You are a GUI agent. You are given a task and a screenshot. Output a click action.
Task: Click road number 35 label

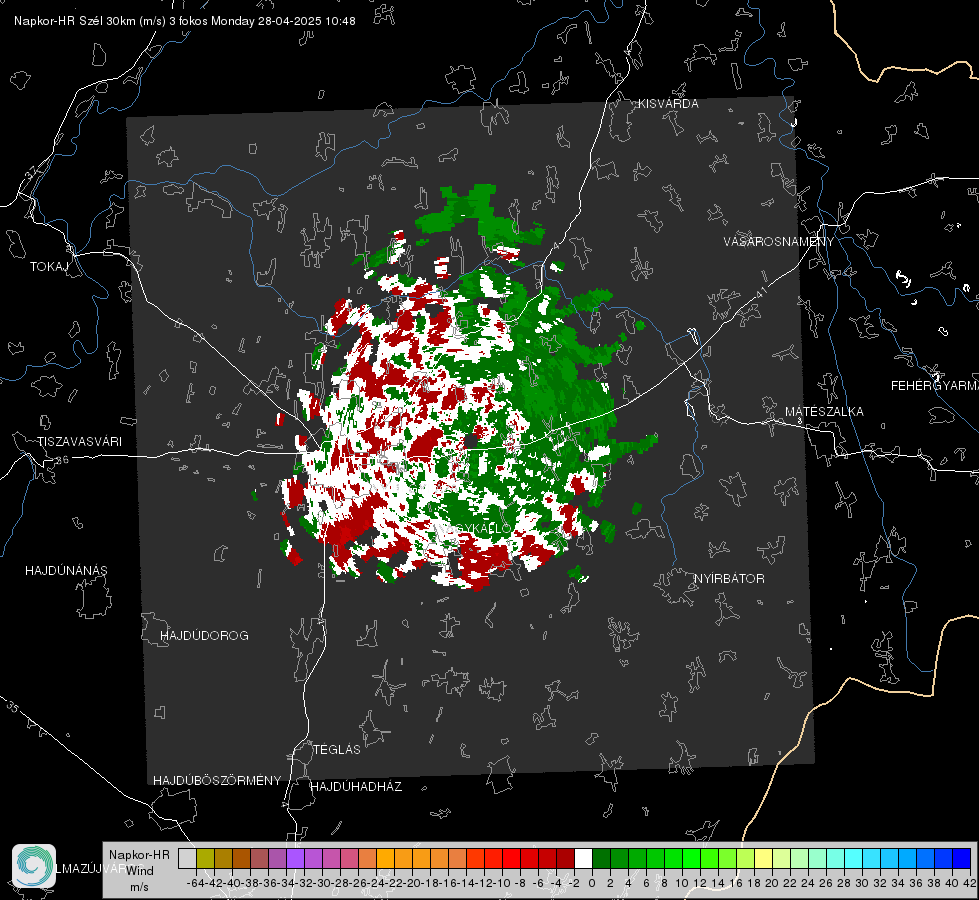(14, 706)
